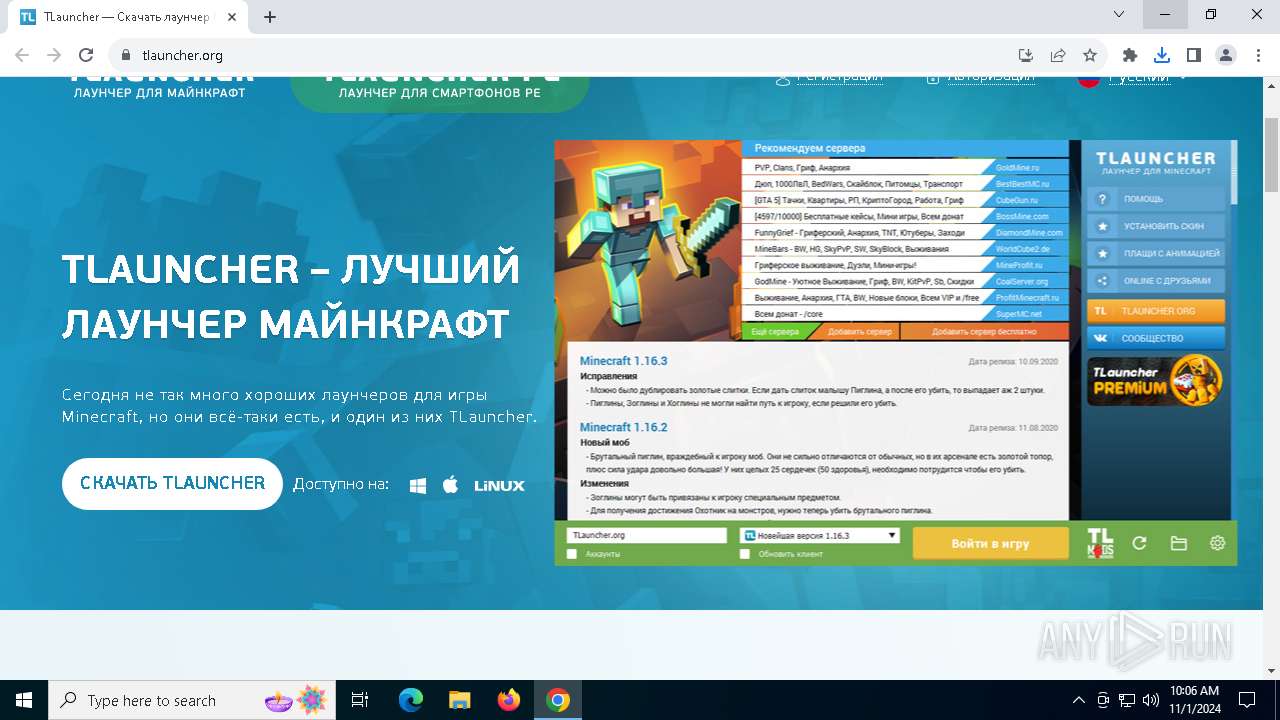Open the volume control in the tray
Screen dimensions: 1280x720
[x=1151, y=700]
